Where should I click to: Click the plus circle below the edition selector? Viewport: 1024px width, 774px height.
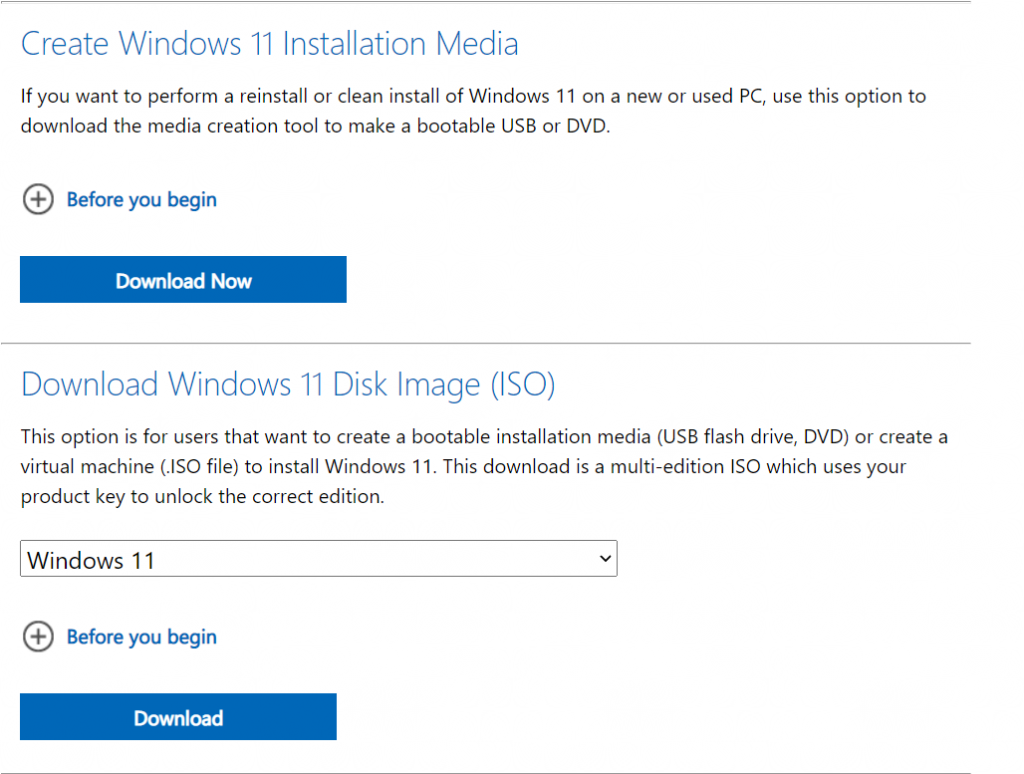click(x=38, y=637)
